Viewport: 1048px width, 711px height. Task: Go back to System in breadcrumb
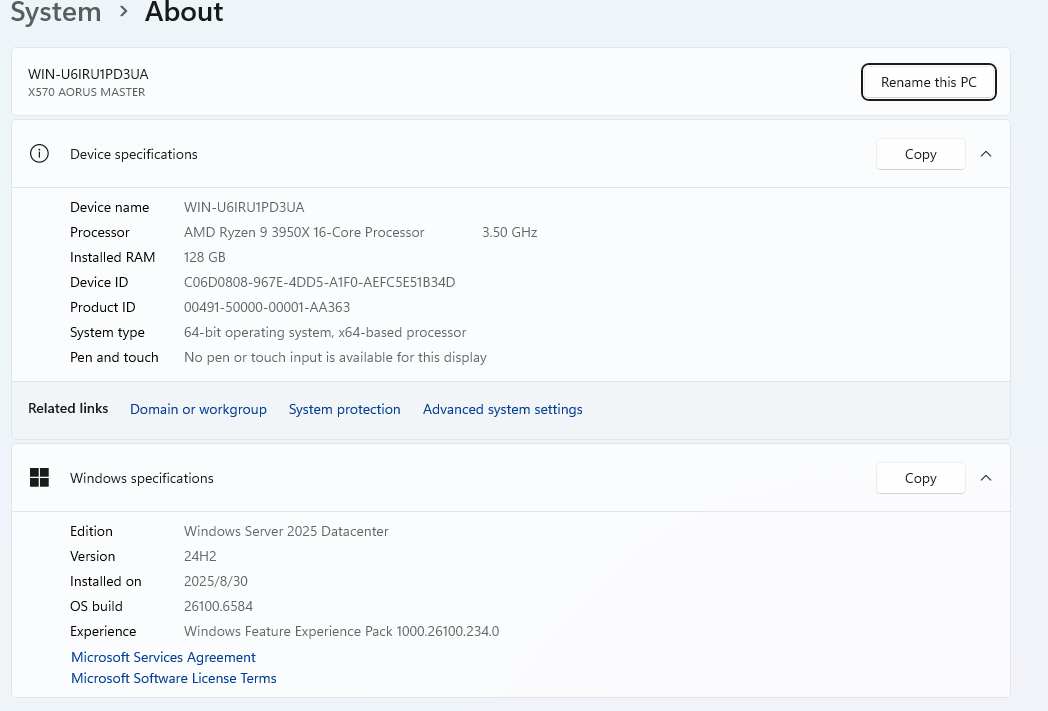click(56, 11)
